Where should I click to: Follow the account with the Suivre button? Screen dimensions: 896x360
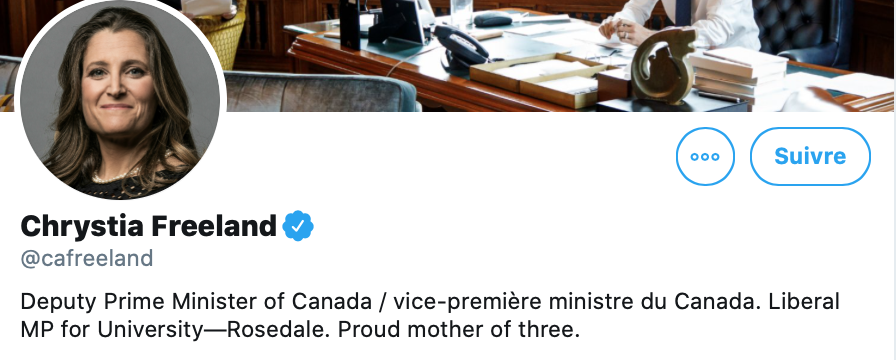click(810, 157)
